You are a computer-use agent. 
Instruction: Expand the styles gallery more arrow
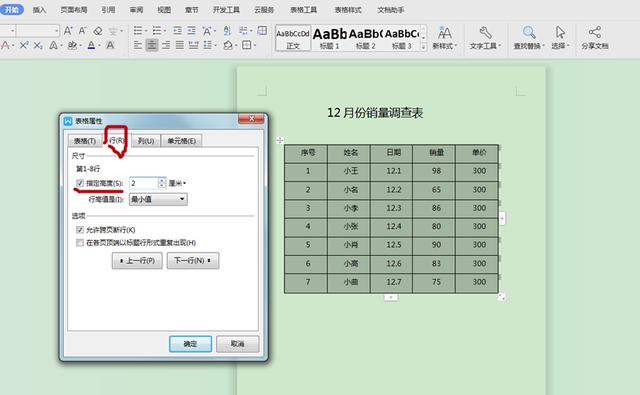[x=423, y=47]
